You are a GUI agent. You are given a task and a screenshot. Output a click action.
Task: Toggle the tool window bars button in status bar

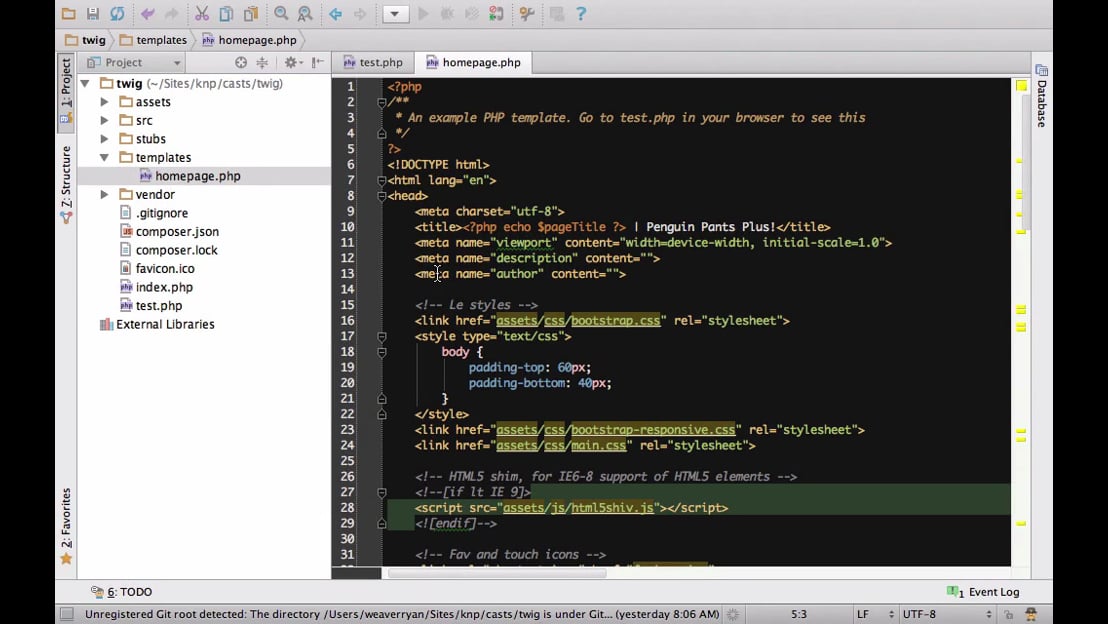point(67,614)
